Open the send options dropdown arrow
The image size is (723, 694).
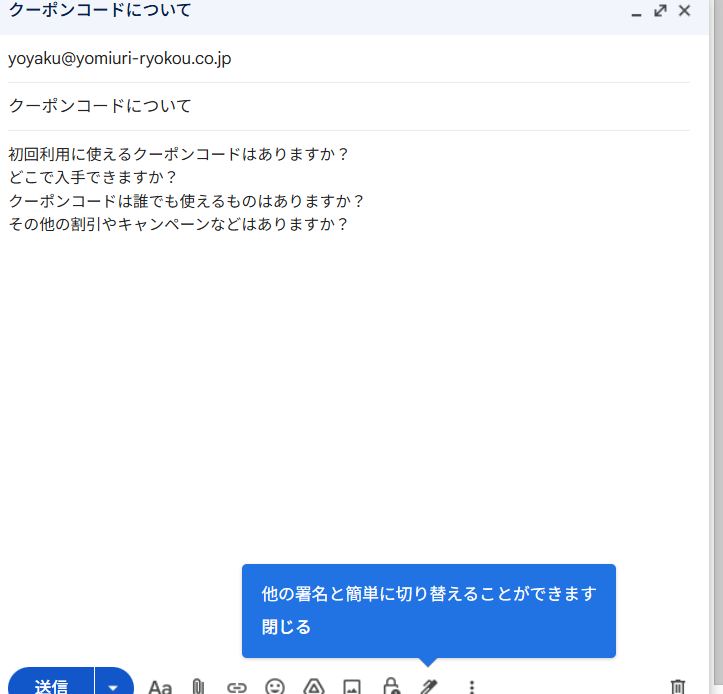(114, 683)
